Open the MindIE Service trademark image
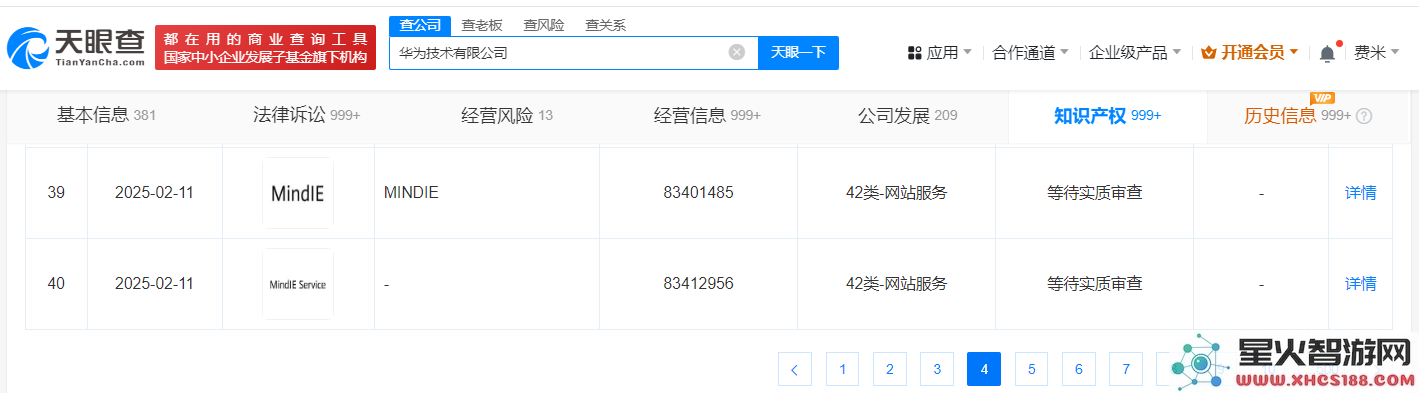The image size is (1419, 393). (298, 284)
